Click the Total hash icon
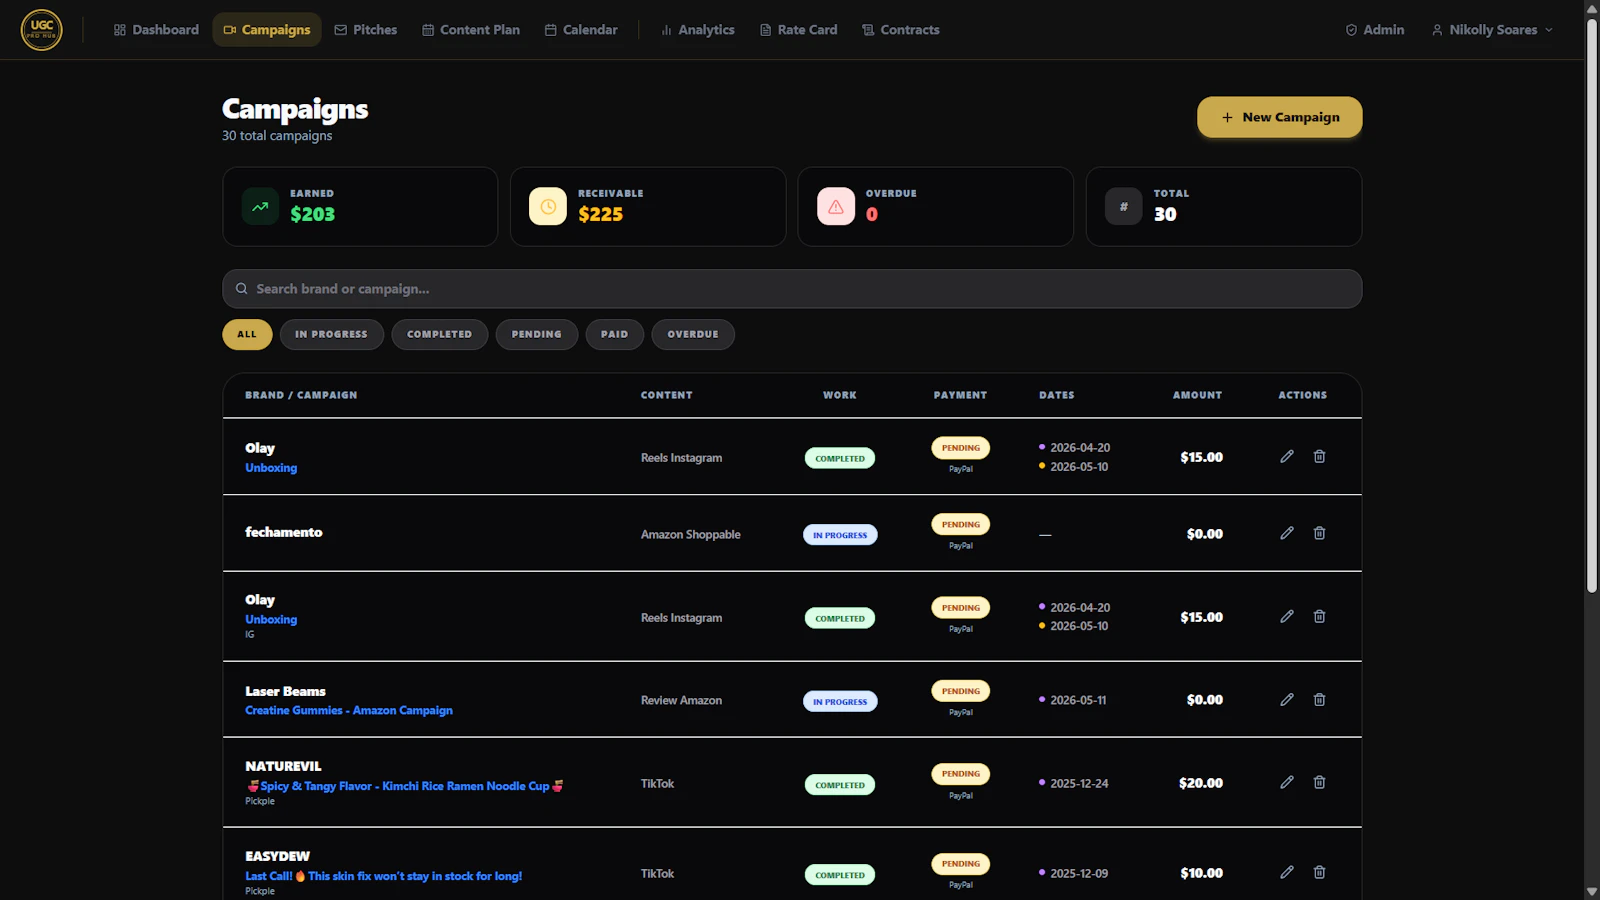 coord(1124,207)
